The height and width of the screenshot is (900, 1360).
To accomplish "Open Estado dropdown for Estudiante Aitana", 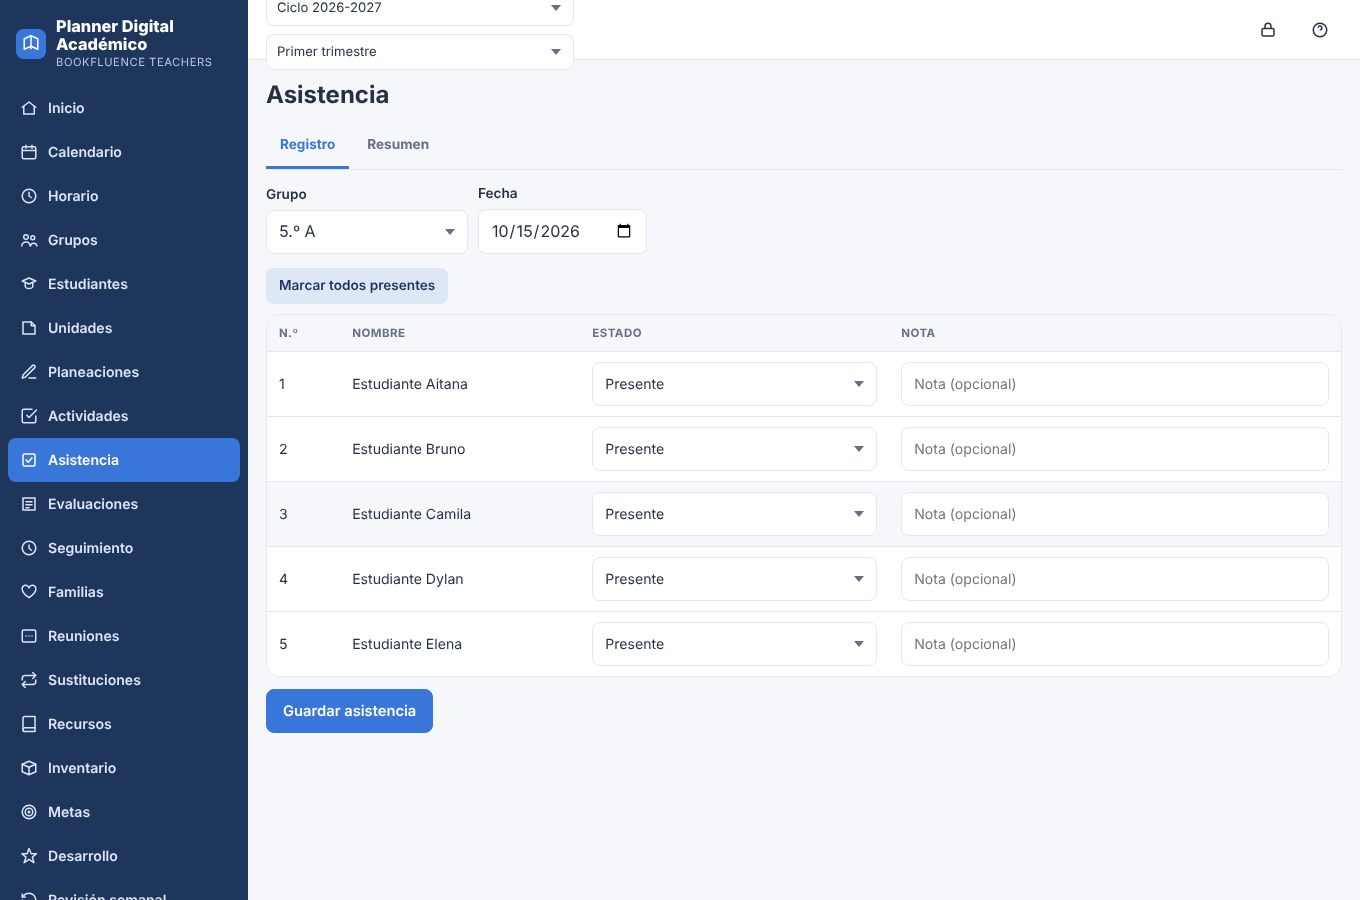I will (734, 384).
